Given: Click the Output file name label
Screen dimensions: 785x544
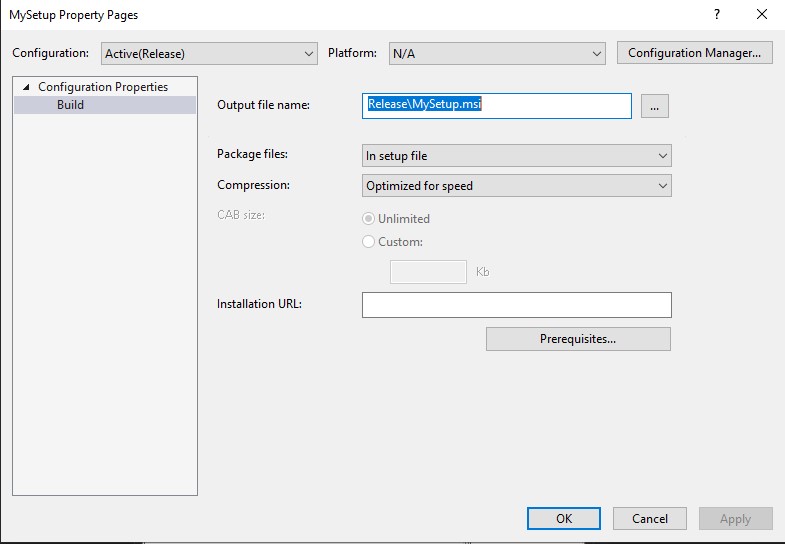Looking at the screenshot, I should 263,105.
